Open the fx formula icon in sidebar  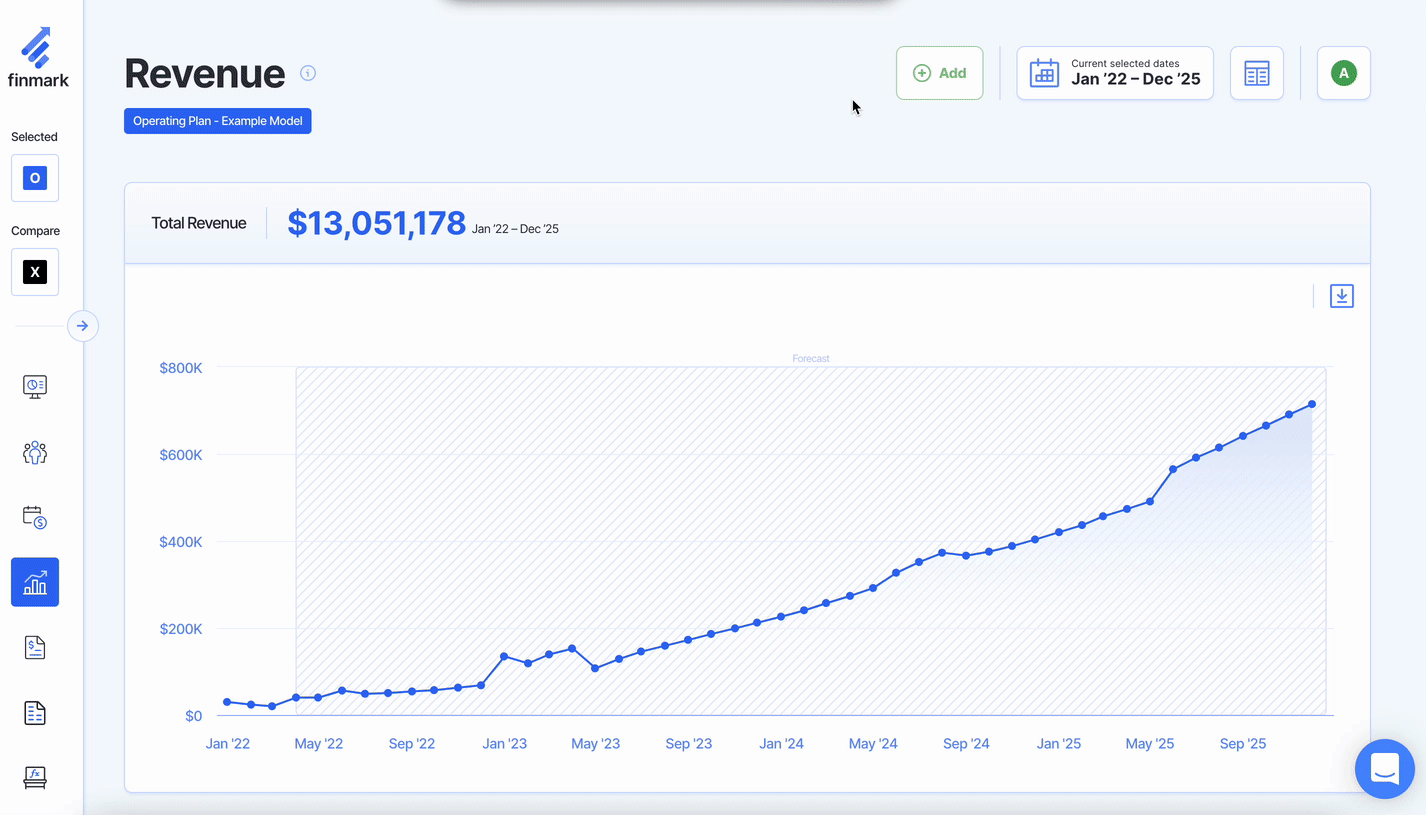(x=35, y=777)
